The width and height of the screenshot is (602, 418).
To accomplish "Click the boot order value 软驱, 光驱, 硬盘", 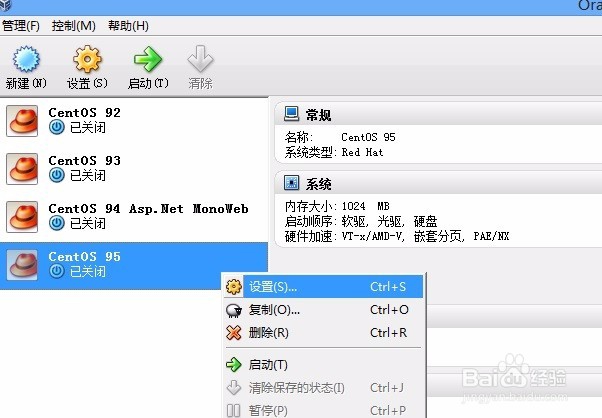I will (x=389, y=221).
